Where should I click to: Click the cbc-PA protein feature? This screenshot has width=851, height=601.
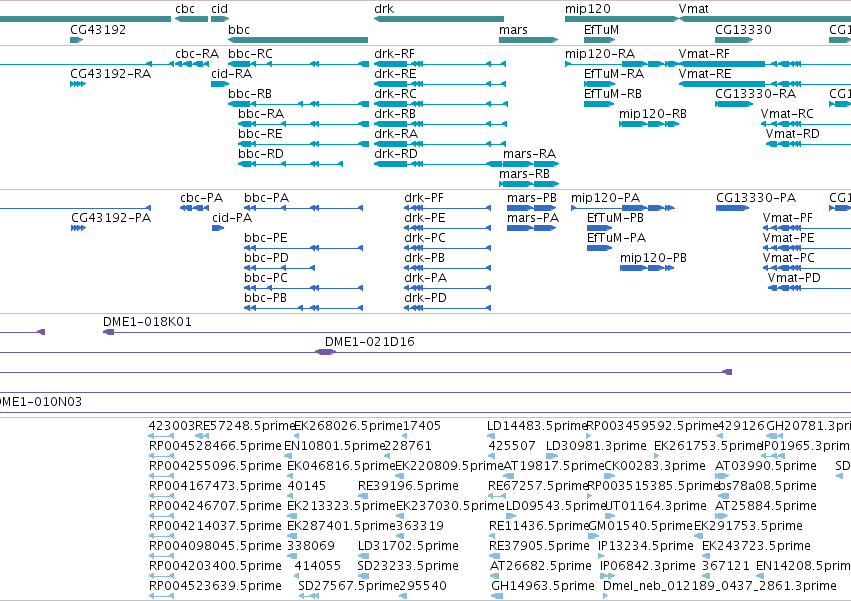tap(194, 208)
